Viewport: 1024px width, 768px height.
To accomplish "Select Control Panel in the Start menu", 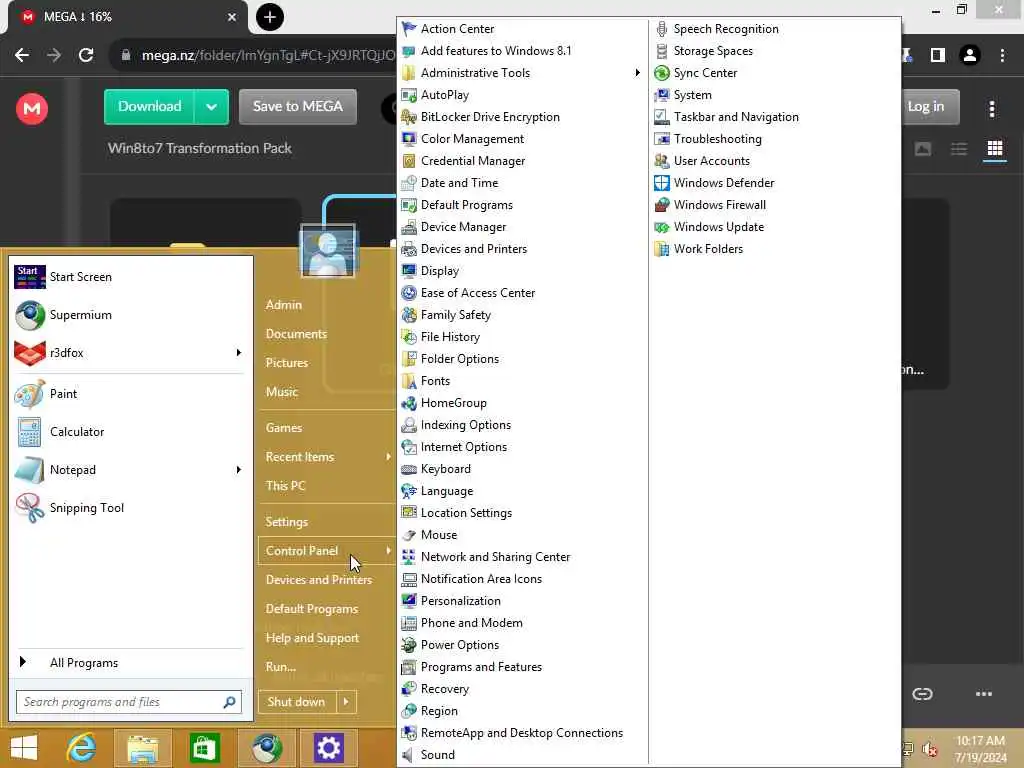I will [327, 551].
